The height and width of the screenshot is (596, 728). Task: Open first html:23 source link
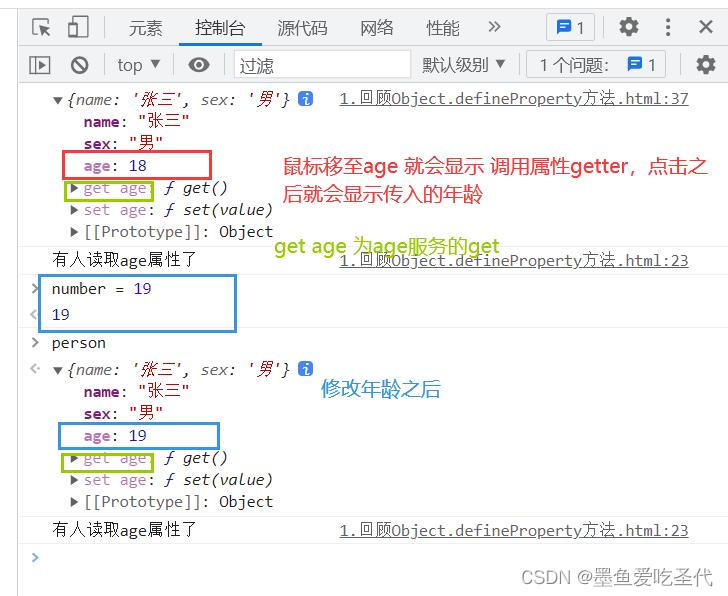514,260
